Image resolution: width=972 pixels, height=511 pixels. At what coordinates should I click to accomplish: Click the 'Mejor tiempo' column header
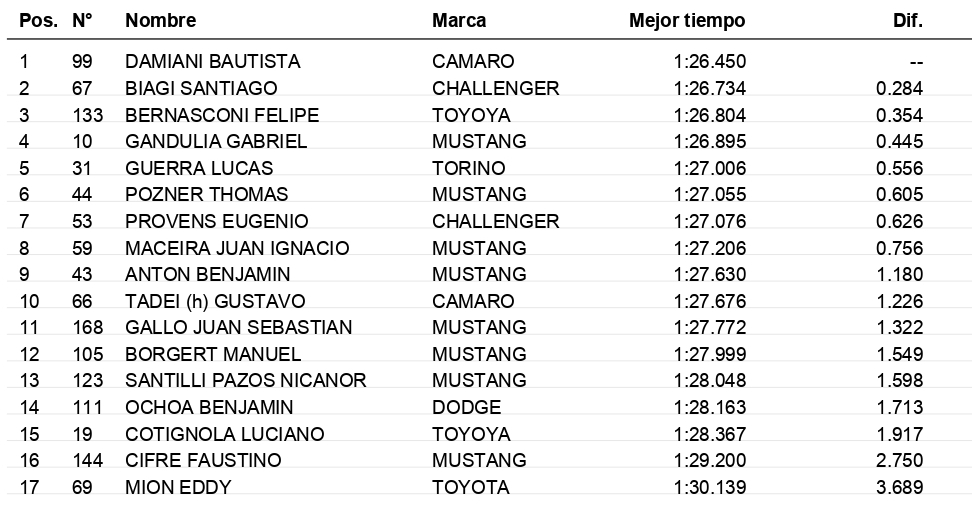click(687, 20)
